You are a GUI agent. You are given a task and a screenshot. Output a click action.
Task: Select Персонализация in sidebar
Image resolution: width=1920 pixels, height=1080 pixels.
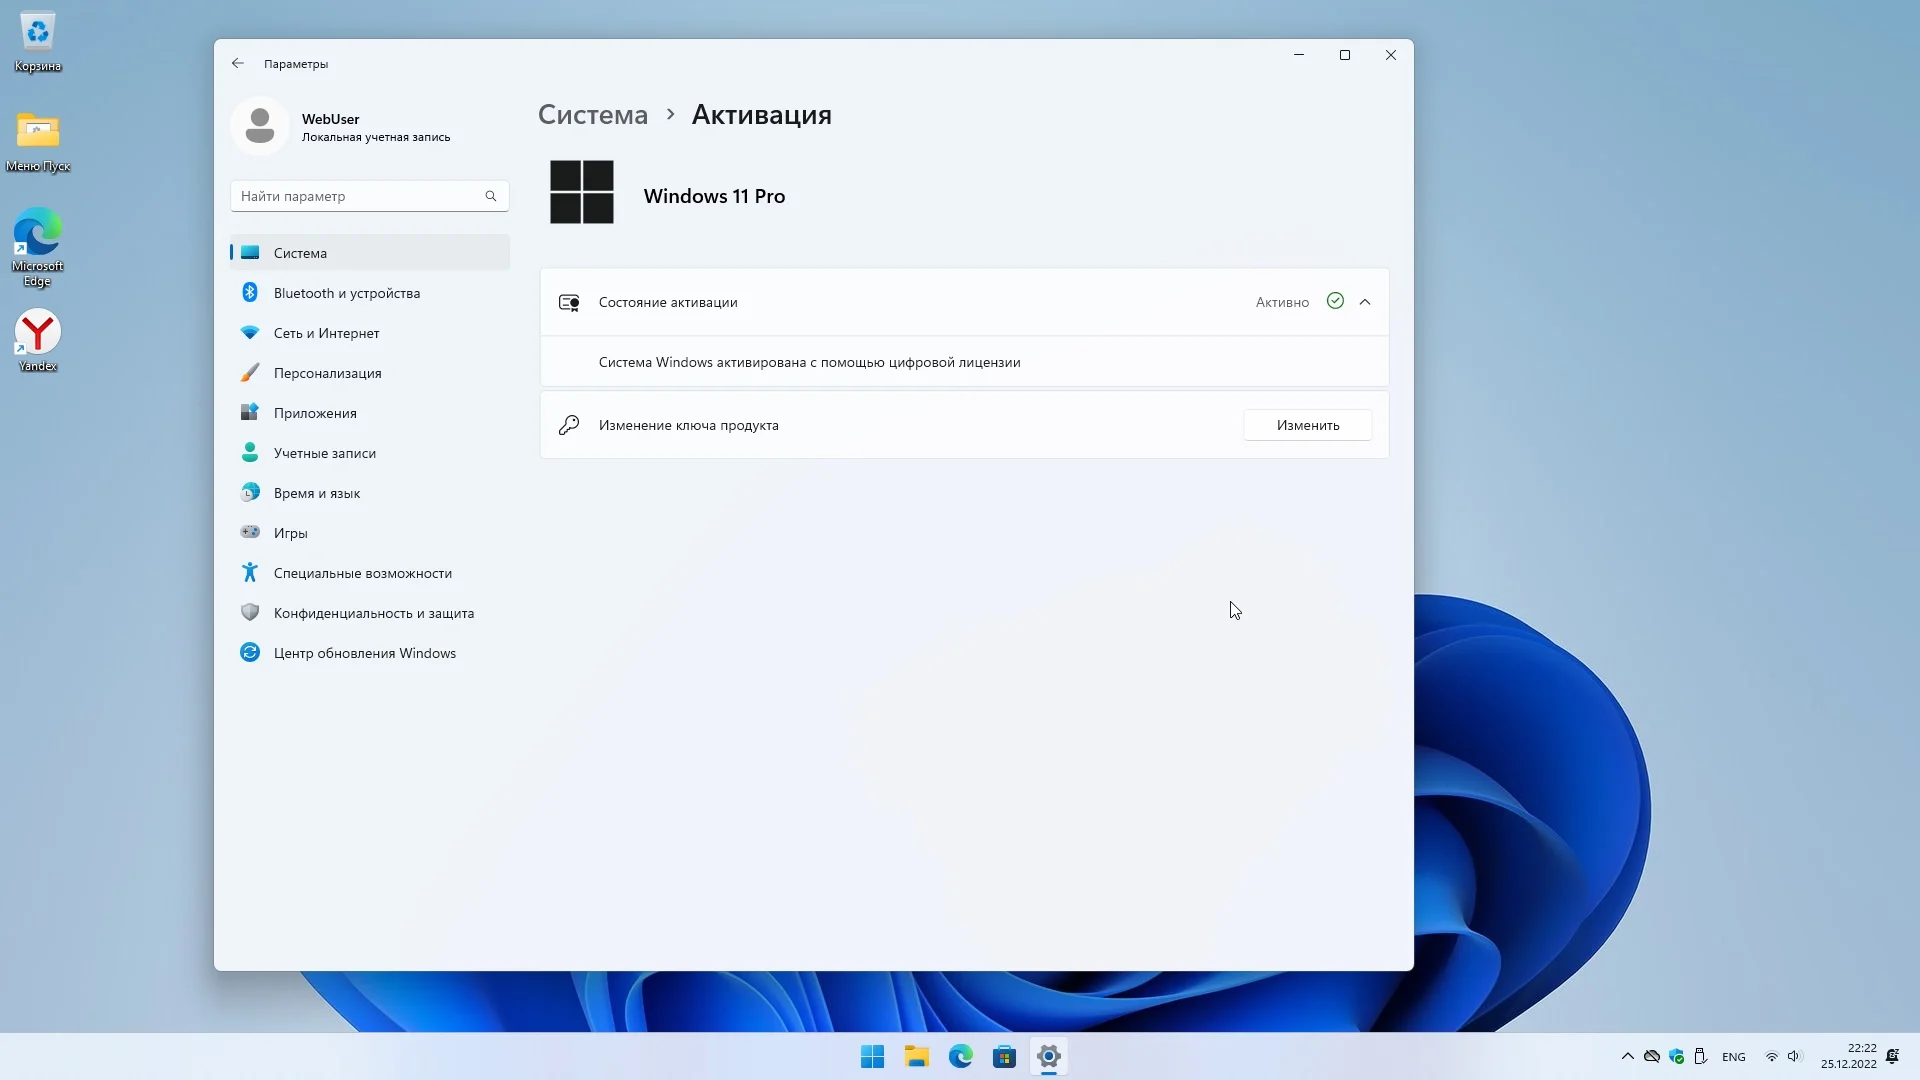click(x=327, y=373)
